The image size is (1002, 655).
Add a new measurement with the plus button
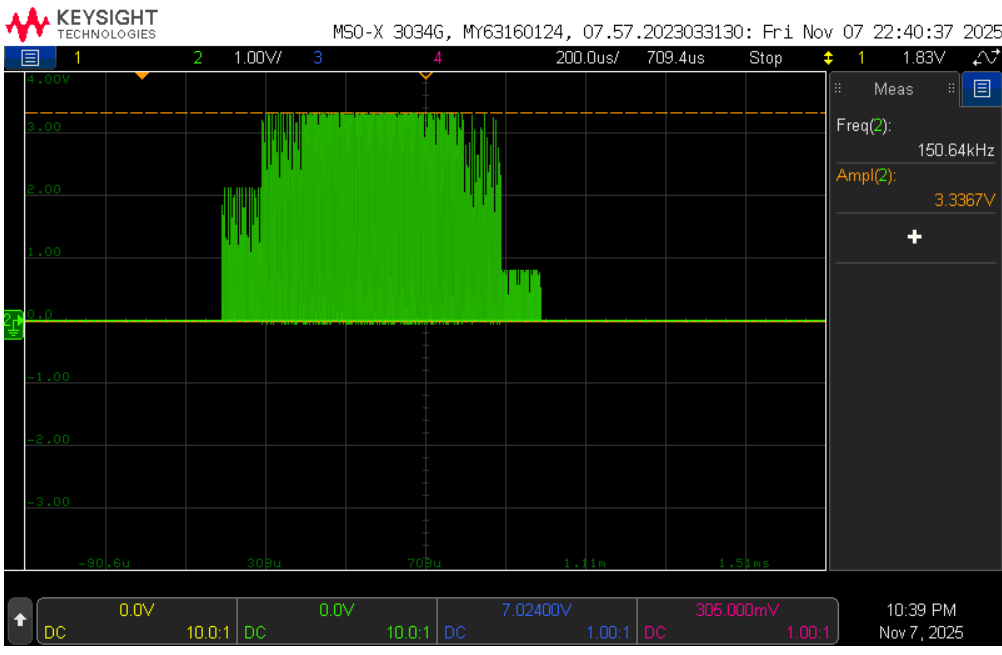tap(916, 237)
